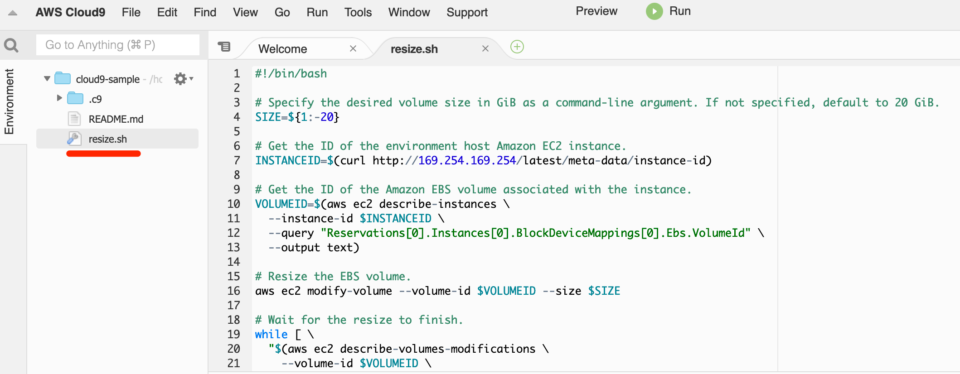
Task: Open the AWS Cloud9 menu
Action: click(69, 12)
